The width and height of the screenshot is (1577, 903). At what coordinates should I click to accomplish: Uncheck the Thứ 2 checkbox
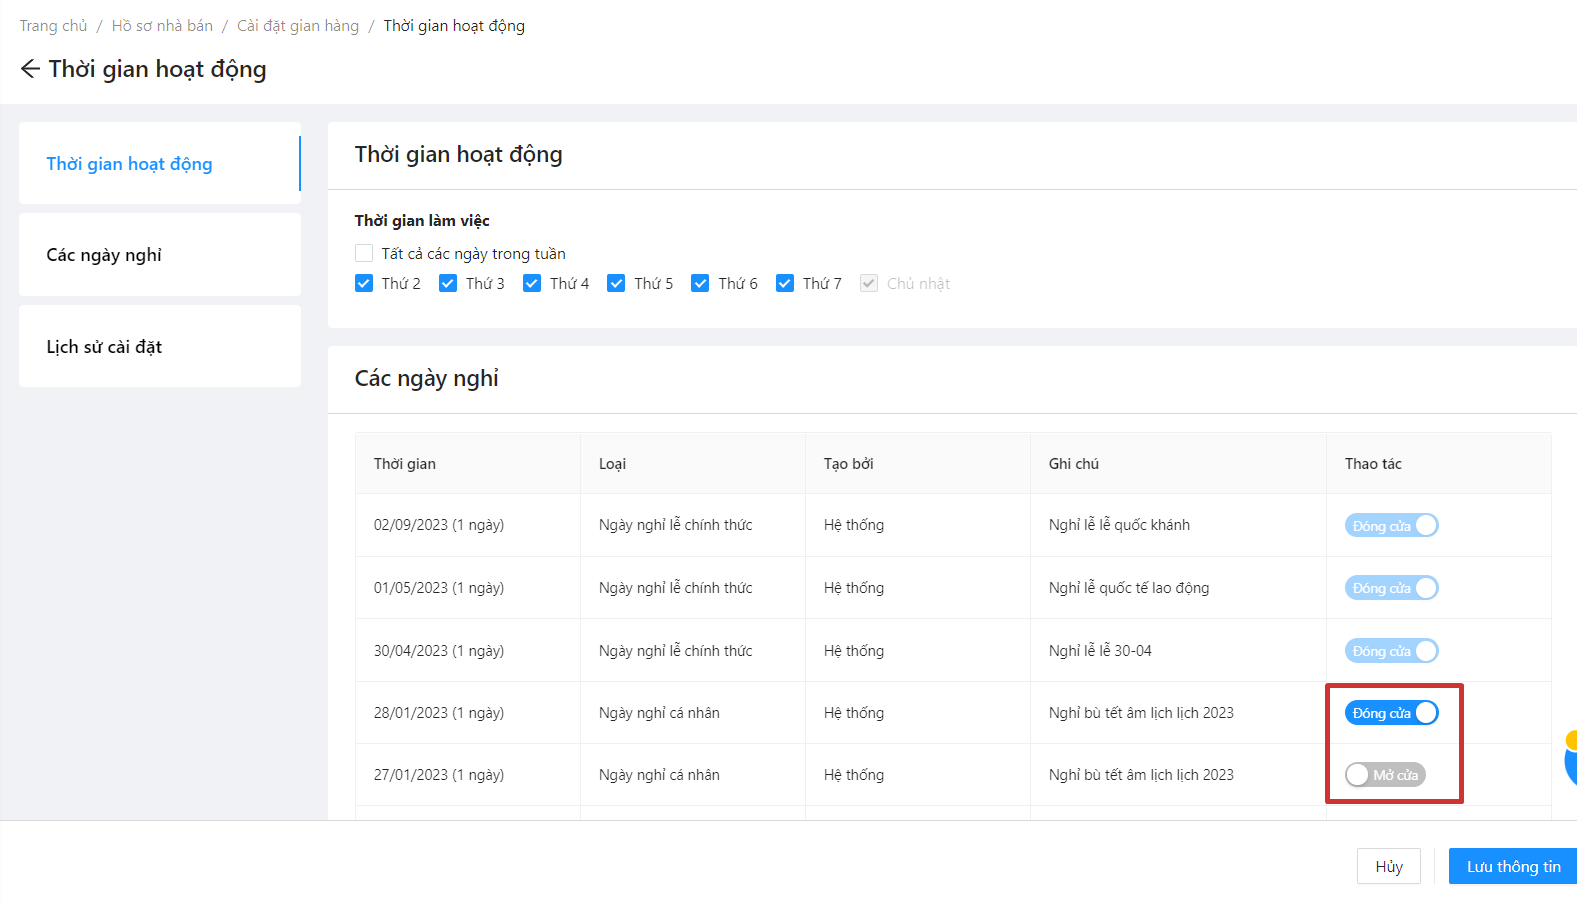[364, 284]
